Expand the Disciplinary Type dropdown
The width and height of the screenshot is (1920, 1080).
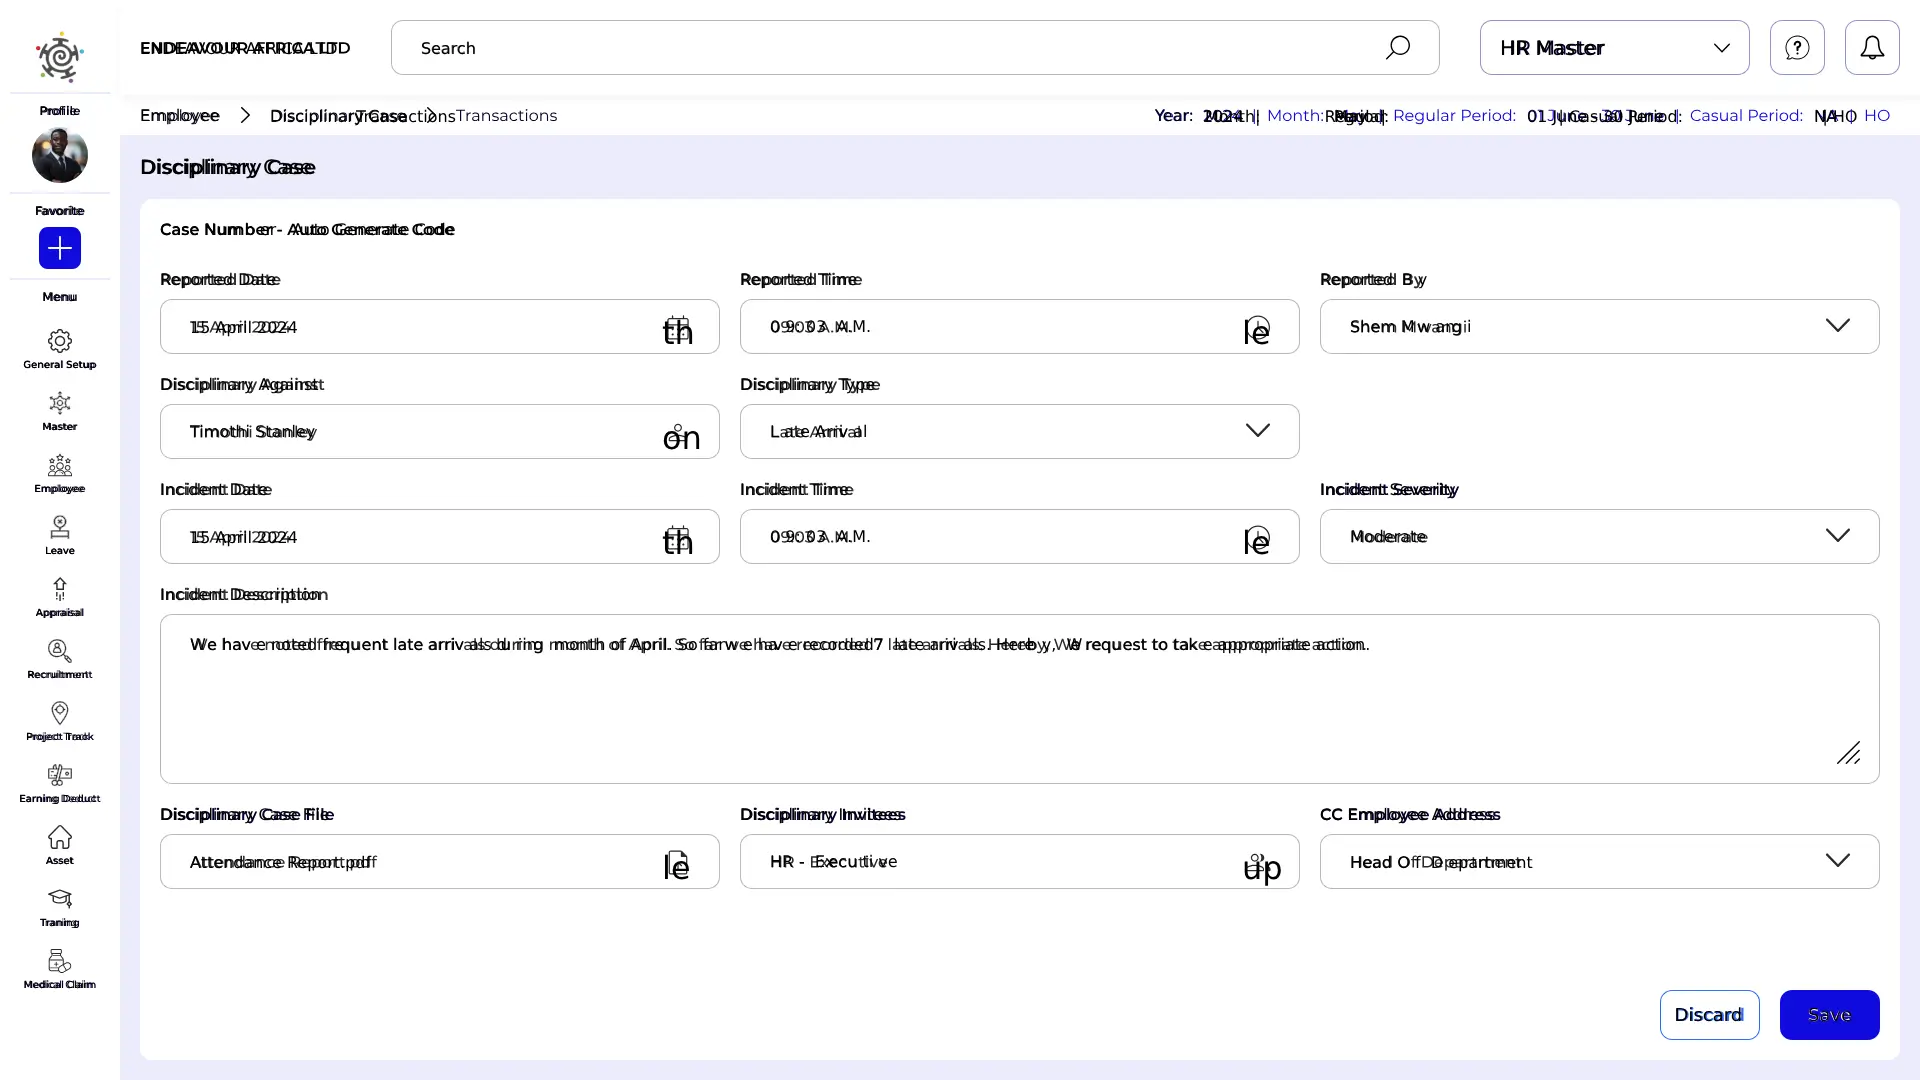click(1018, 432)
